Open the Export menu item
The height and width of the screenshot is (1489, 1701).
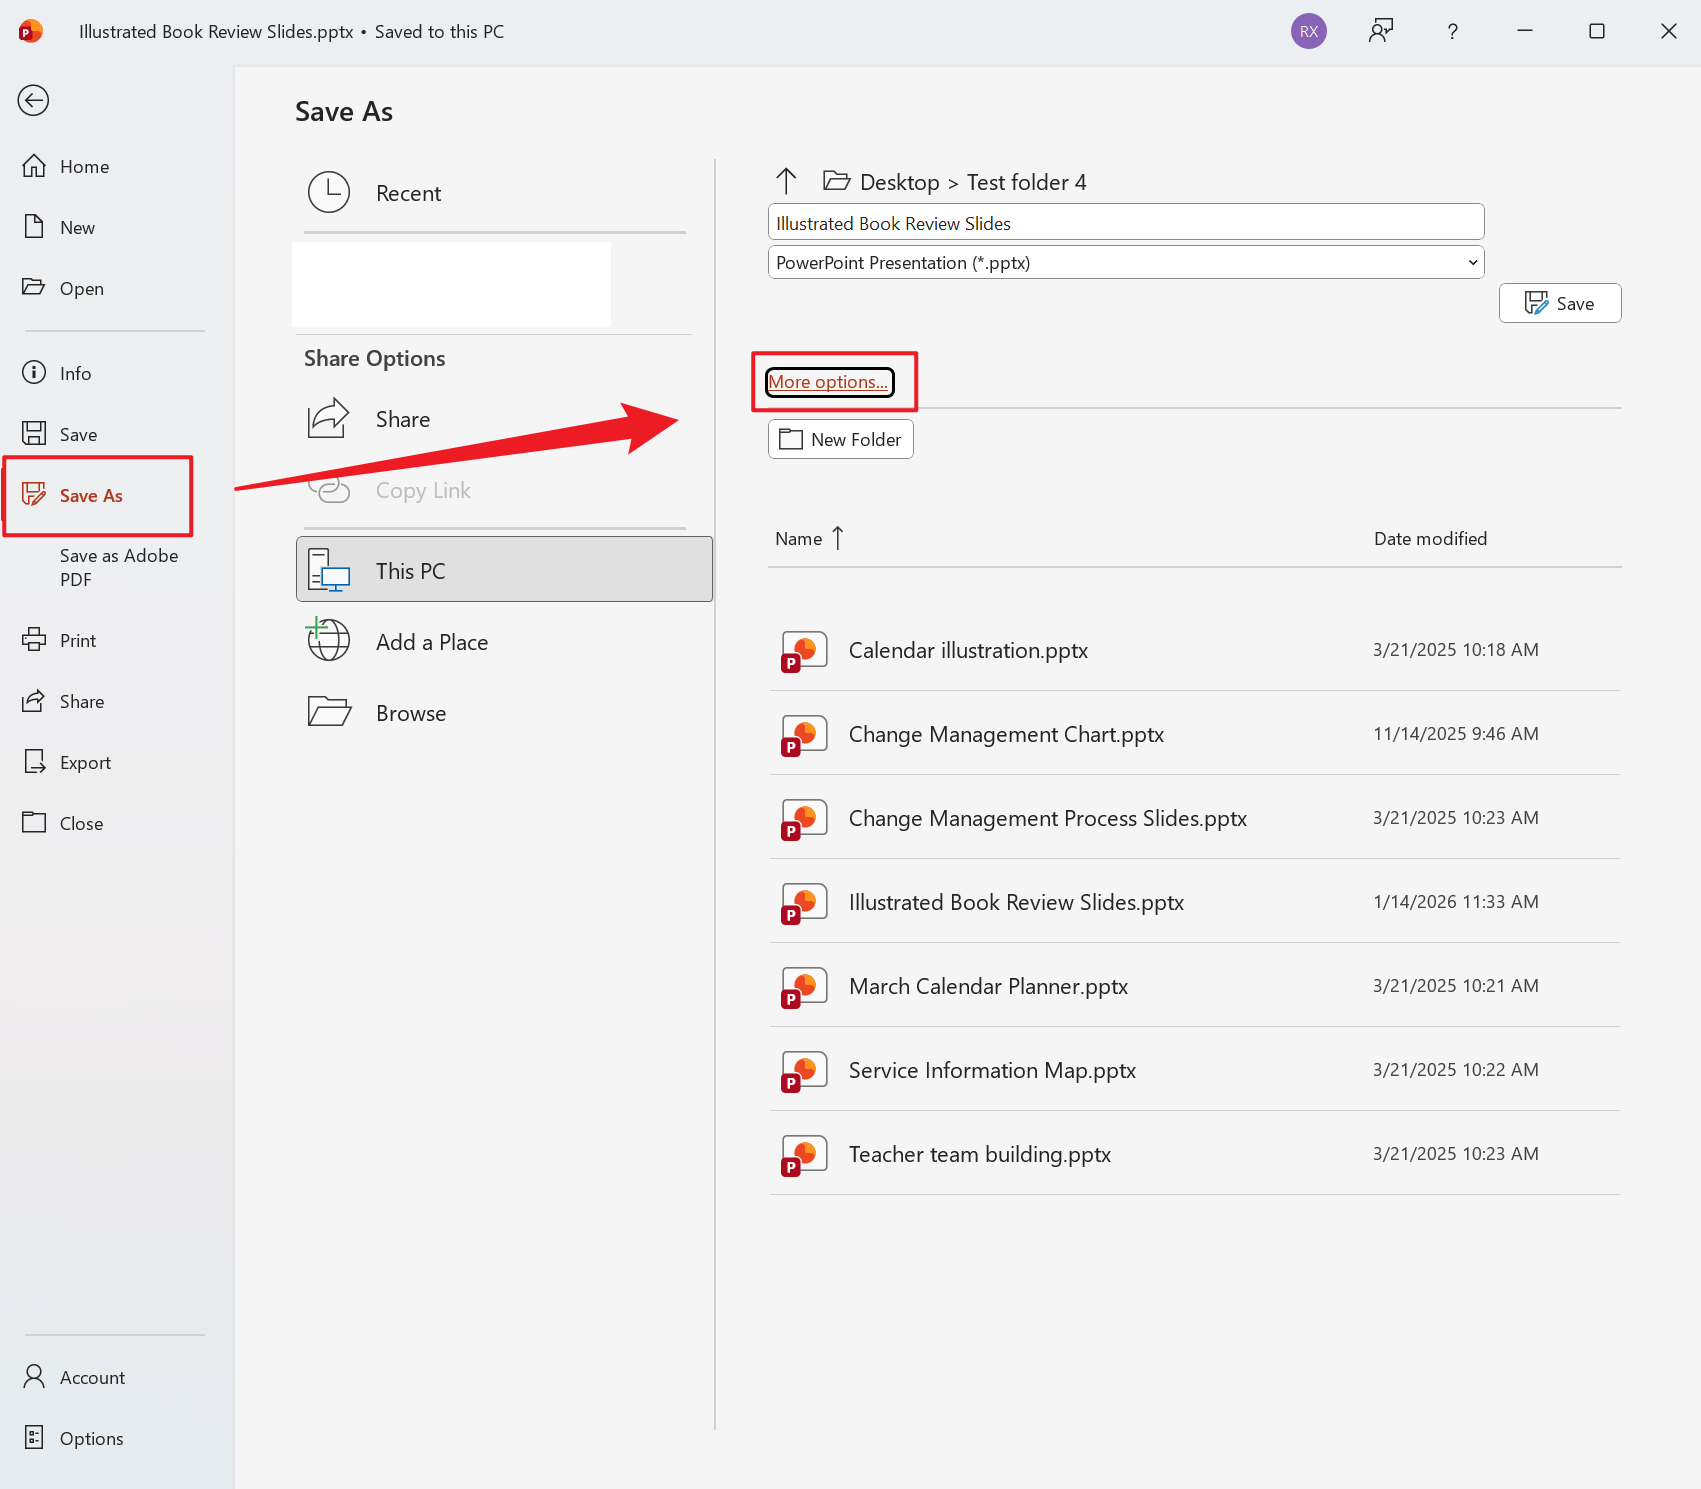pyautogui.click(x=85, y=763)
